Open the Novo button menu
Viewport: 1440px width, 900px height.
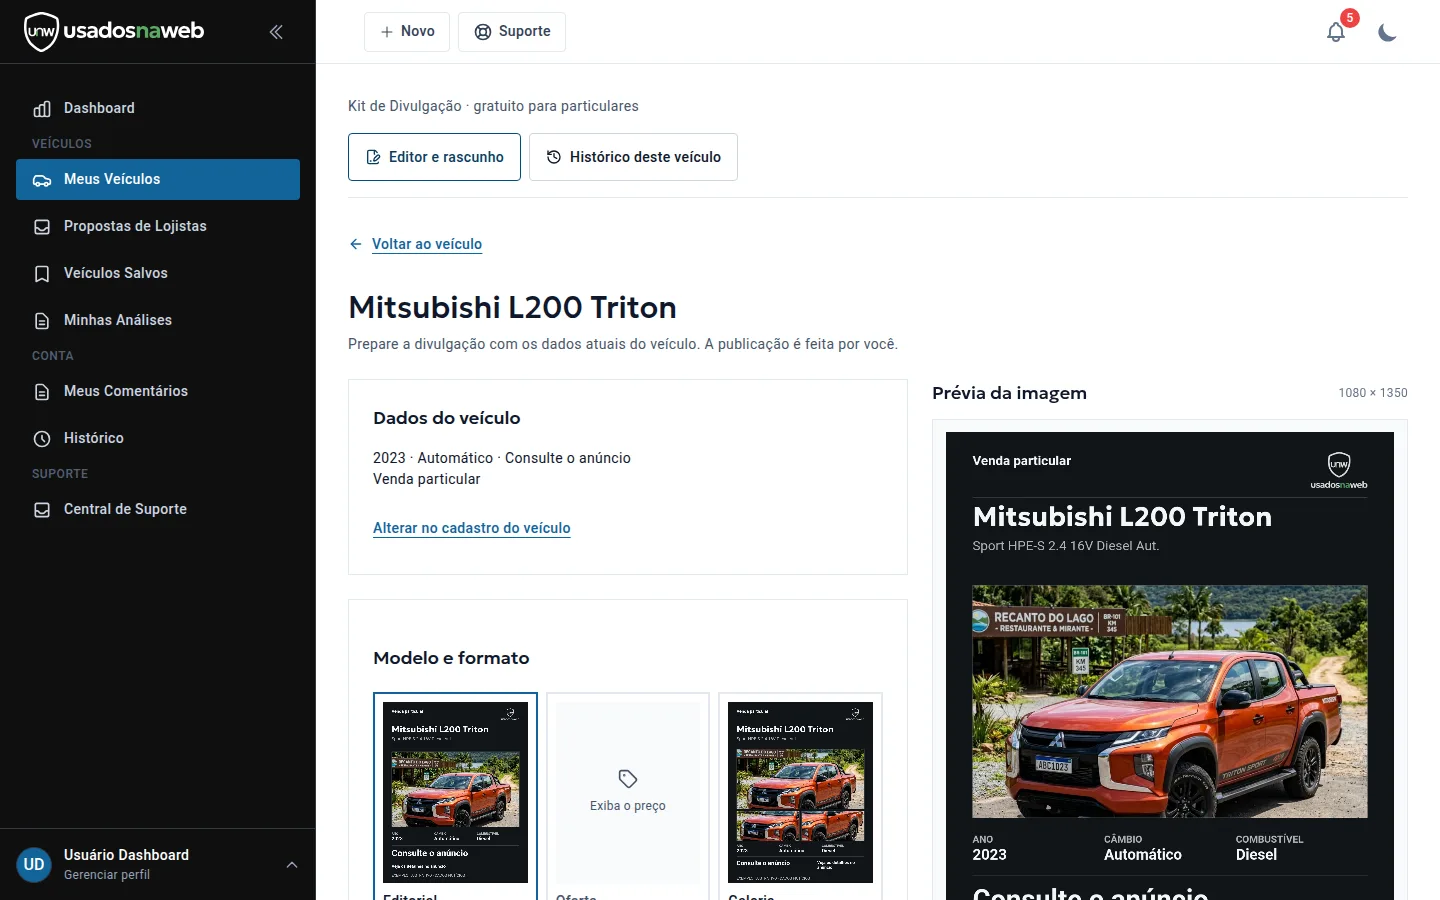[407, 32]
